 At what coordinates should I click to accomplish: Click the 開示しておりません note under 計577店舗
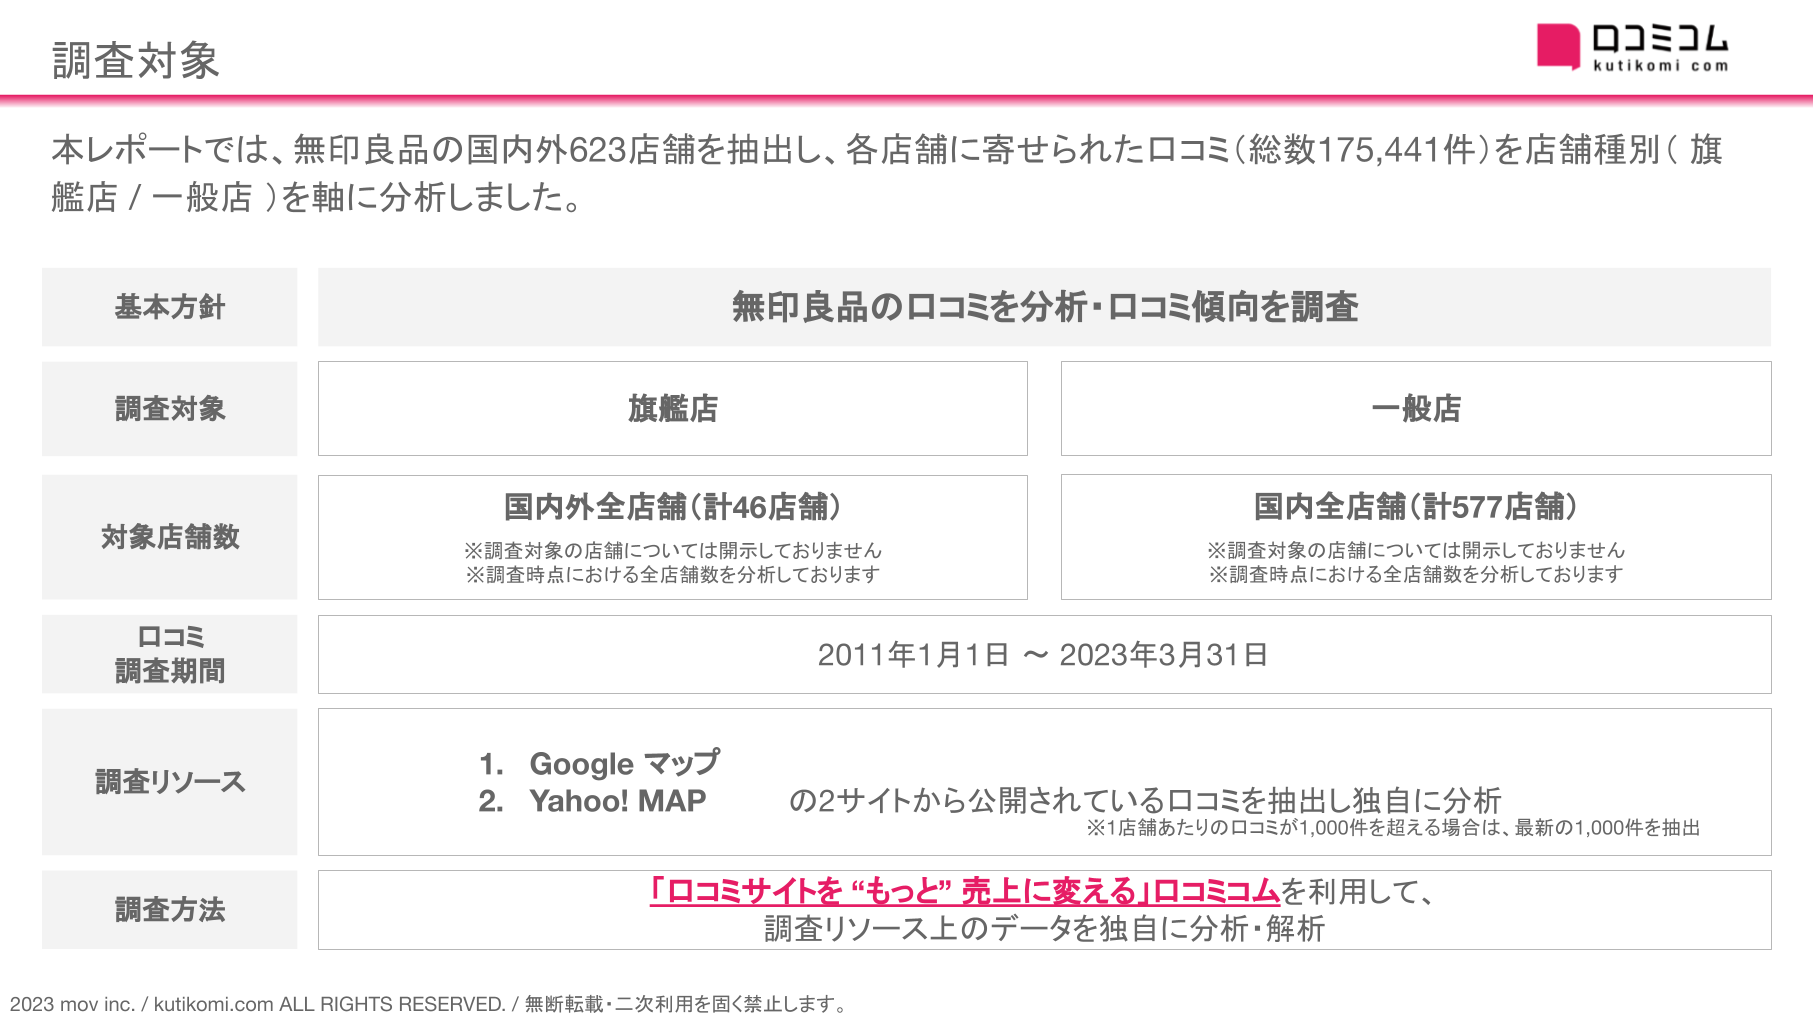[1416, 550]
